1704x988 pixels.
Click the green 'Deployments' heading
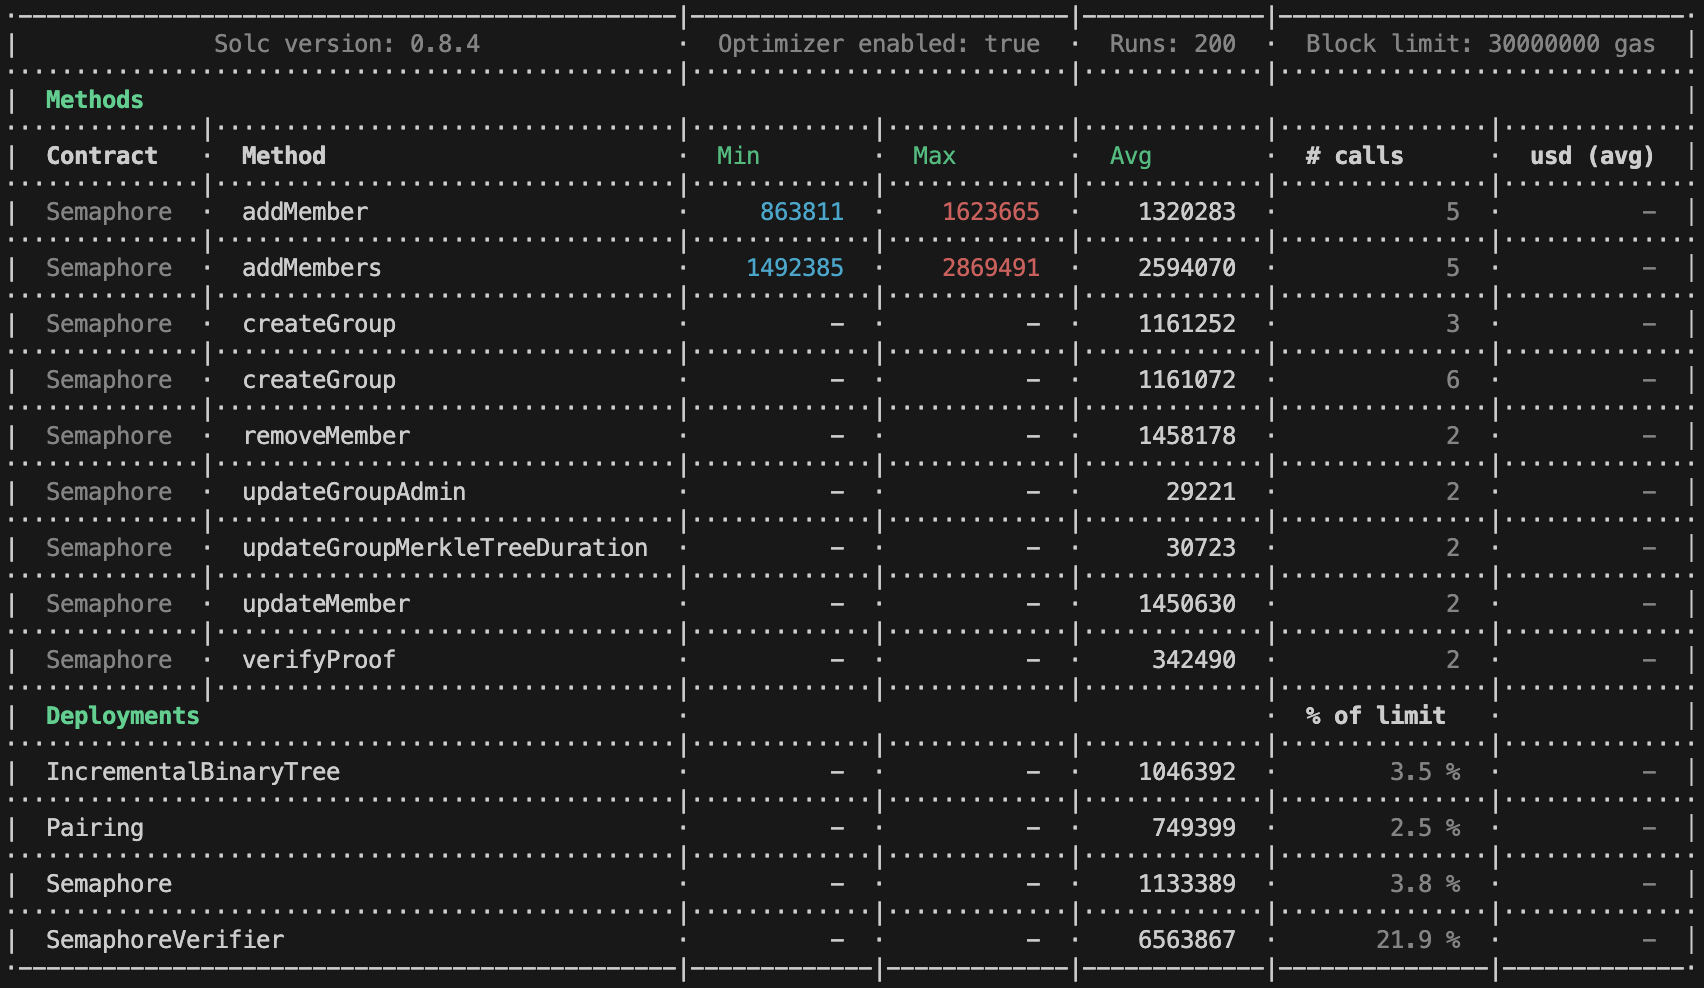[123, 716]
